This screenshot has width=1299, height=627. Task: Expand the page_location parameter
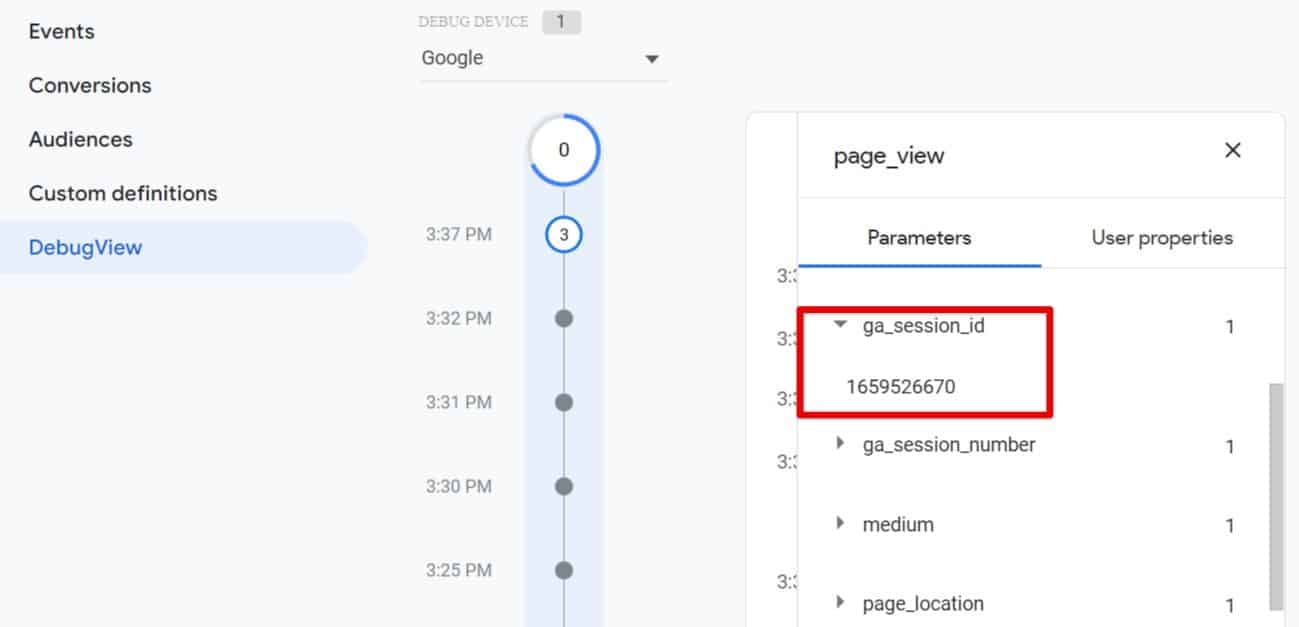coord(840,603)
